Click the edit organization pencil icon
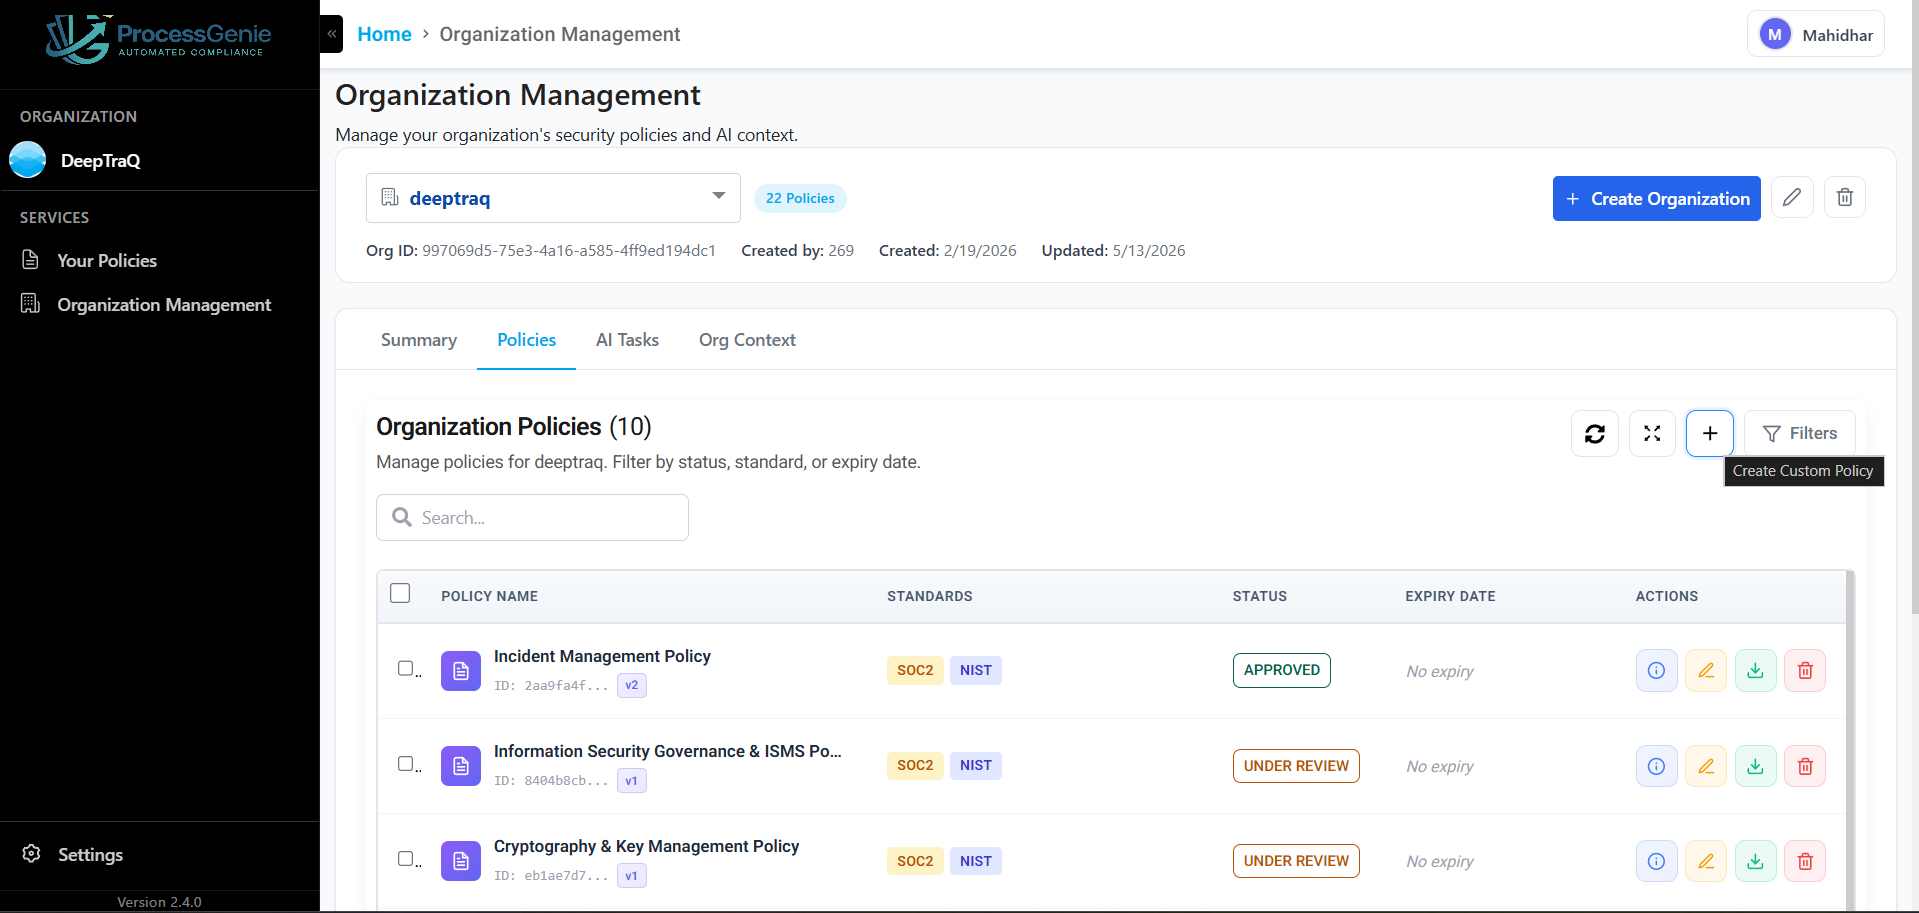1919x913 pixels. [x=1792, y=197]
